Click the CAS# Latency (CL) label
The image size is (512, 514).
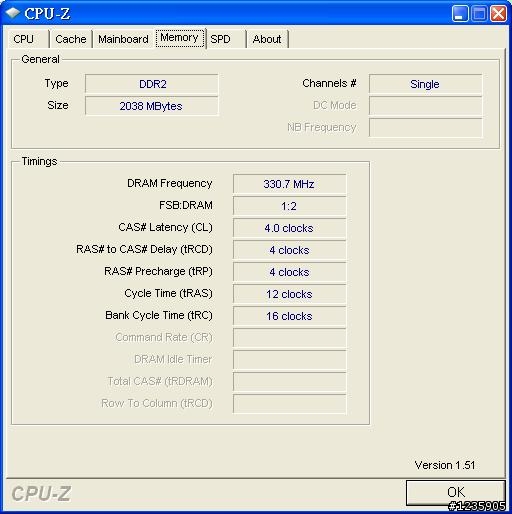(165, 227)
